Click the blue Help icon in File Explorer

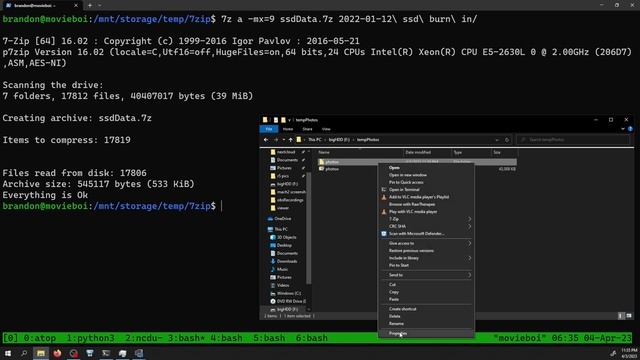click(x=630, y=129)
